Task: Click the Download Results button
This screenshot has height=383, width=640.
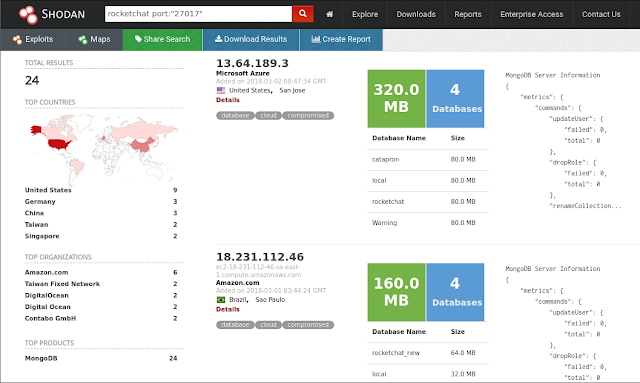Action: click(251, 40)
